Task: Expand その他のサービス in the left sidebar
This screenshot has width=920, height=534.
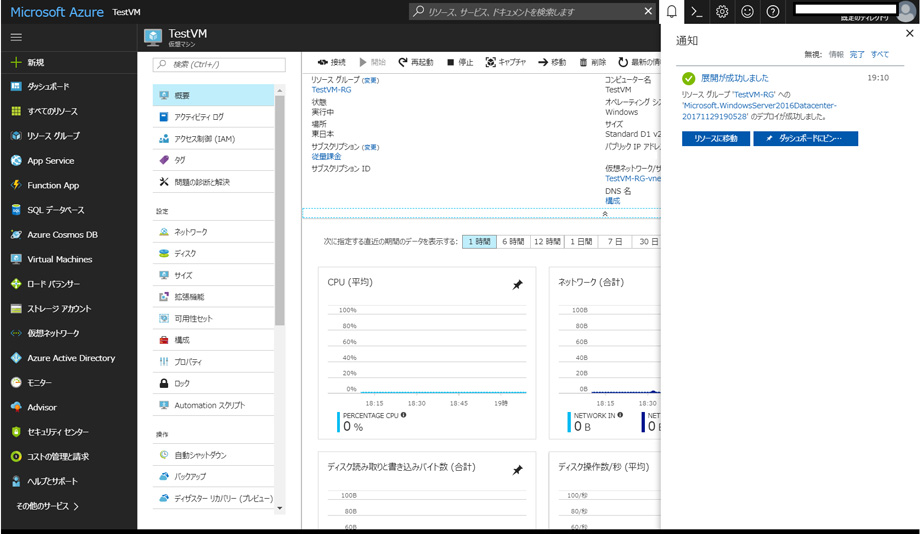Action: [47, 506]
